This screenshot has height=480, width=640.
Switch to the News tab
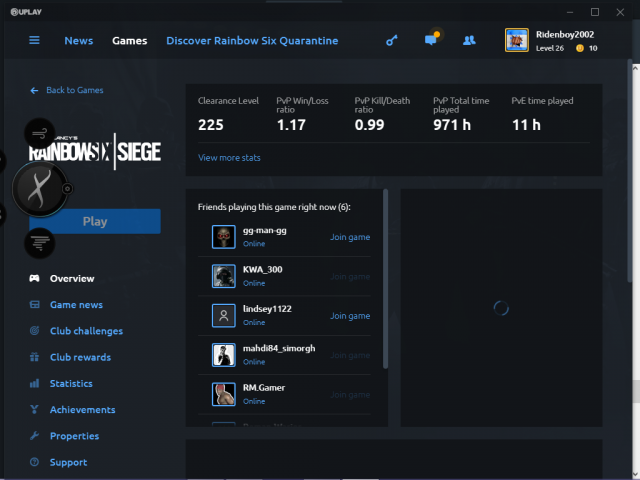point(79,40)
